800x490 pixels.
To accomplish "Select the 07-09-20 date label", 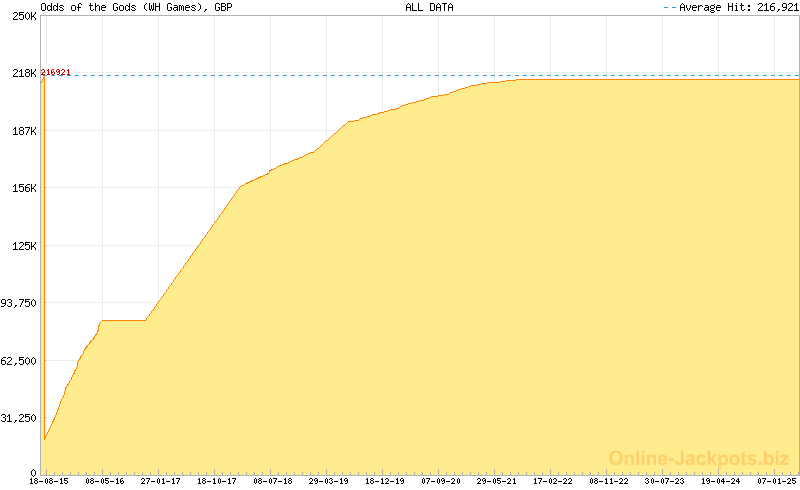I will tap(441, 482).
